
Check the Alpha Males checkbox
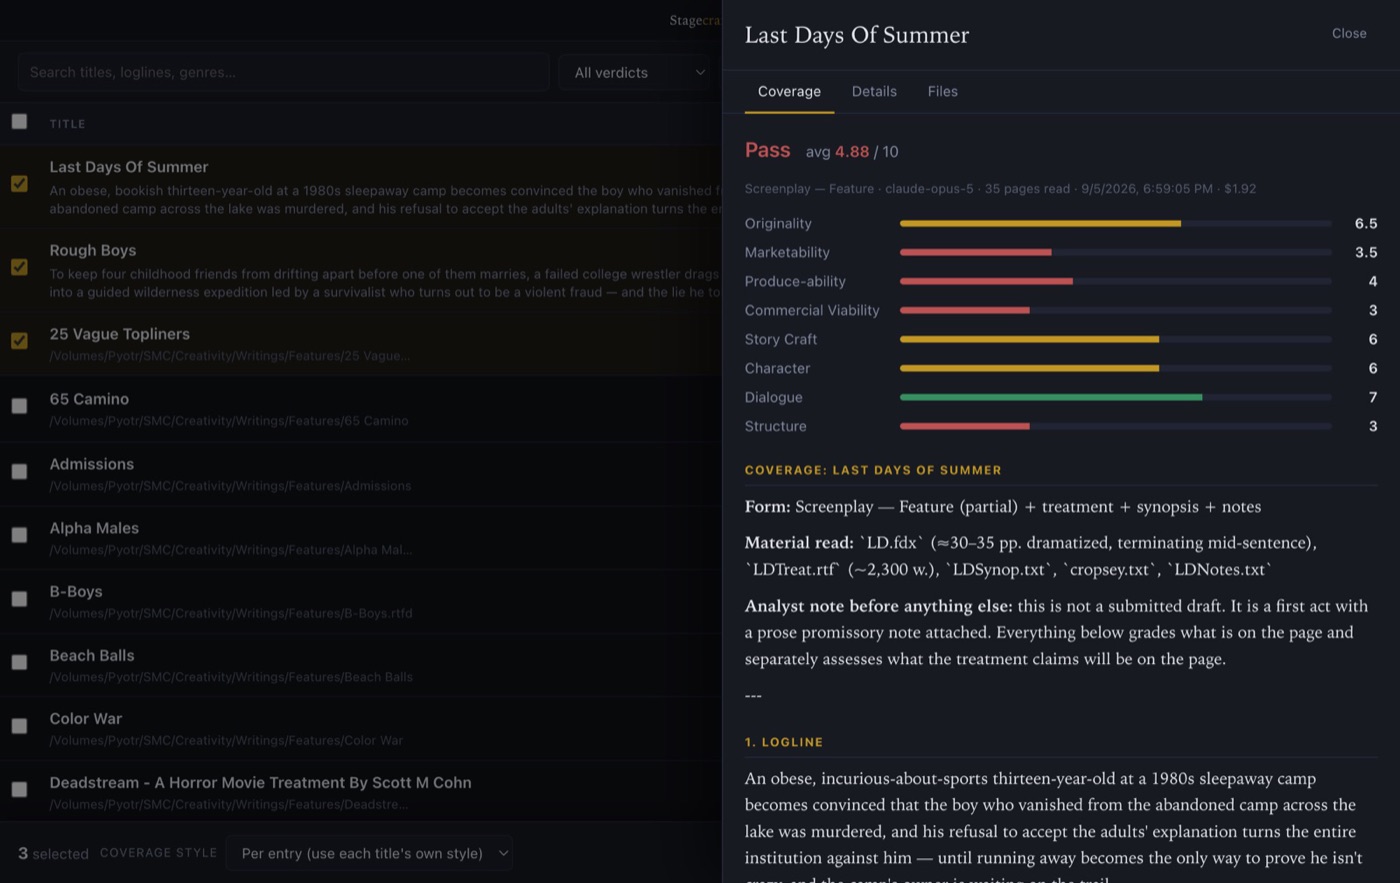click(19, 535)
